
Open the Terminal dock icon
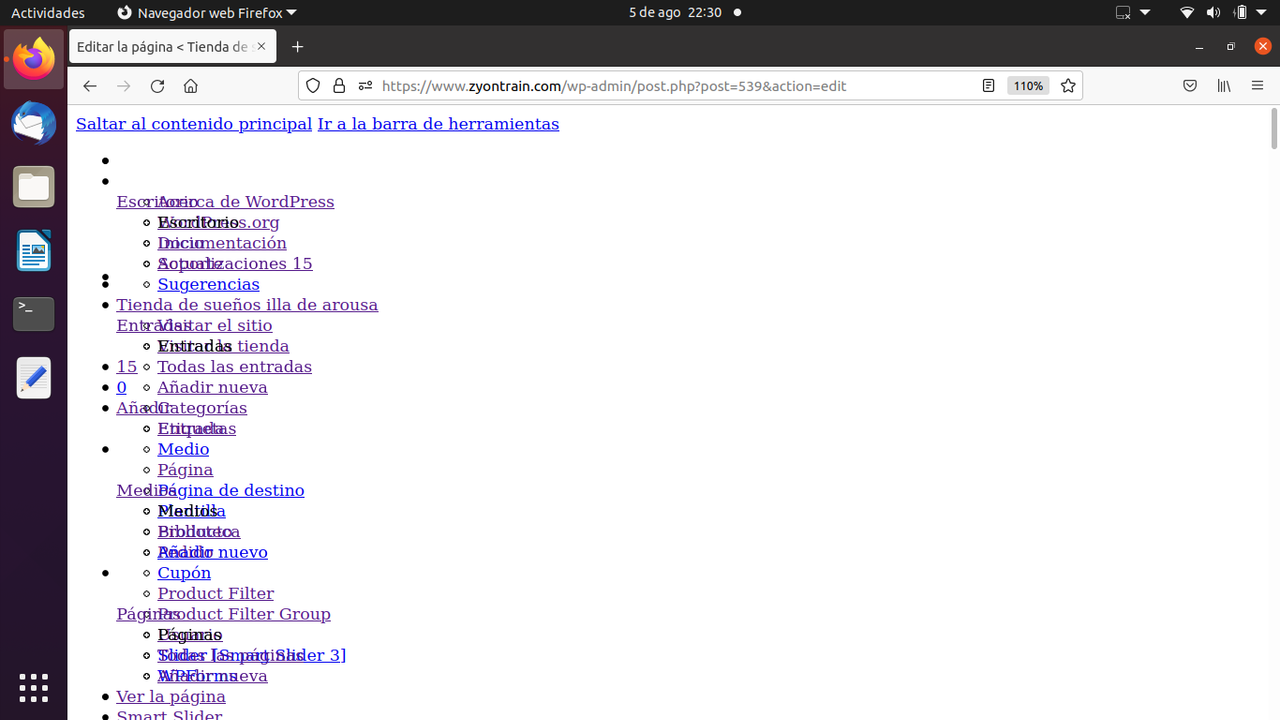(x=34, y=313)
